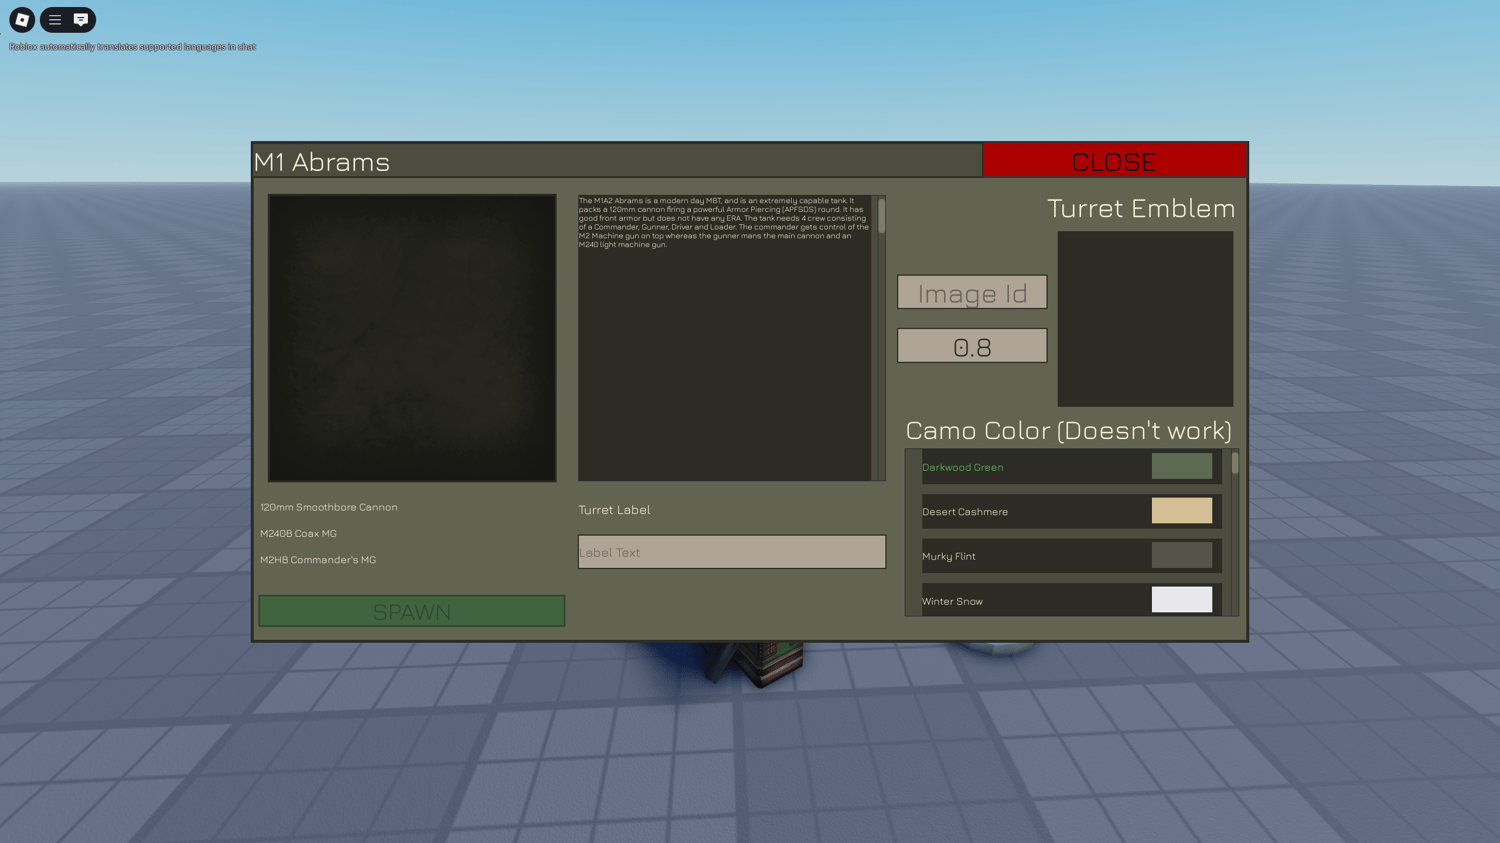Click the Camo Color (Doesn't work) heading
The width and height of the screenshot is (1500, 843).
tap(1069, 430)
